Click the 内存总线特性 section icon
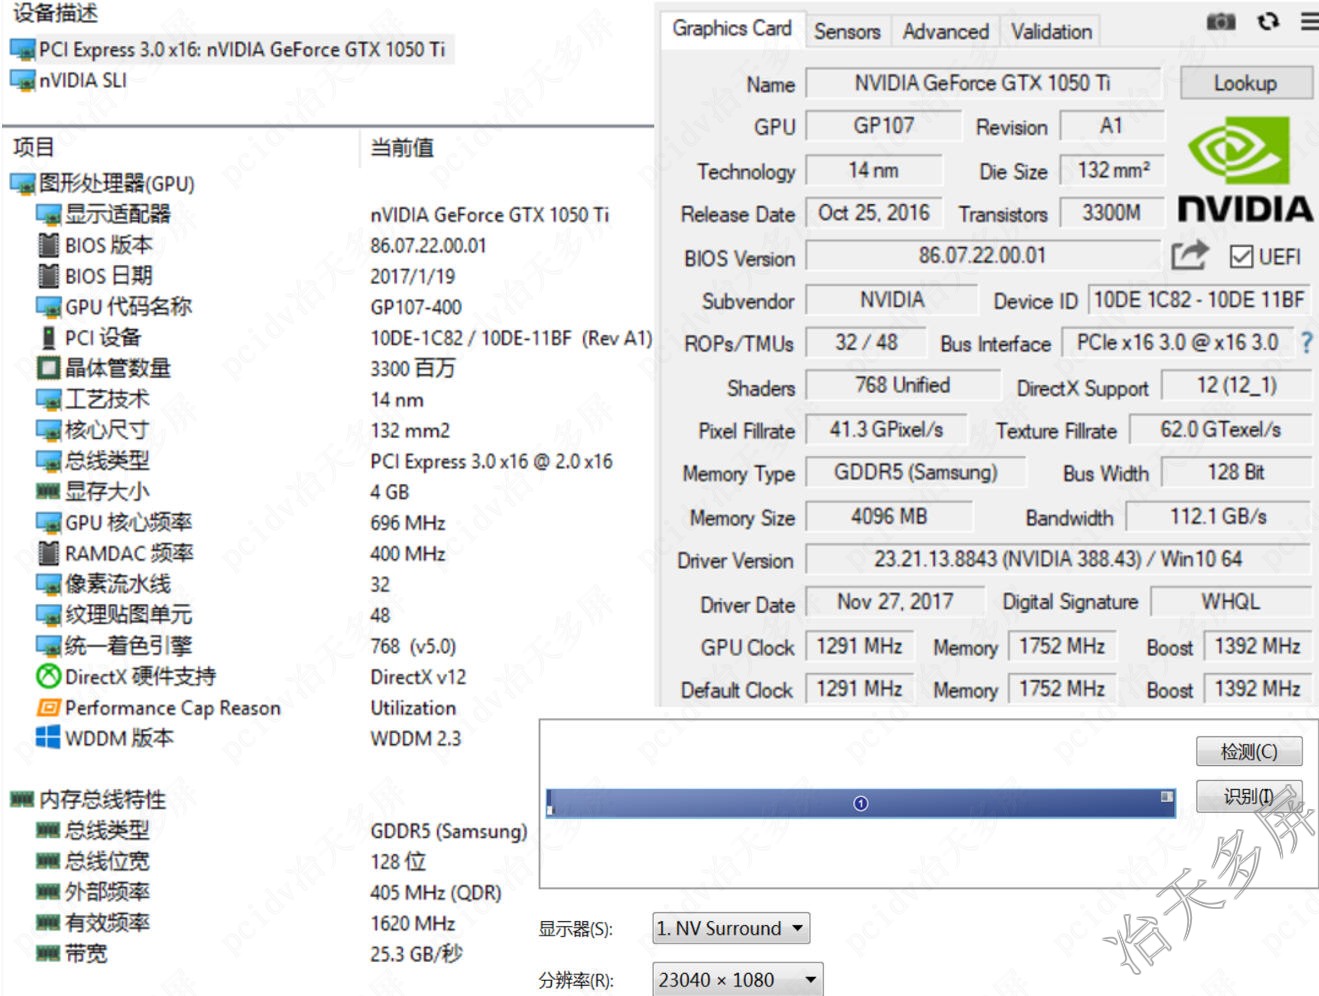 point(22,799)
